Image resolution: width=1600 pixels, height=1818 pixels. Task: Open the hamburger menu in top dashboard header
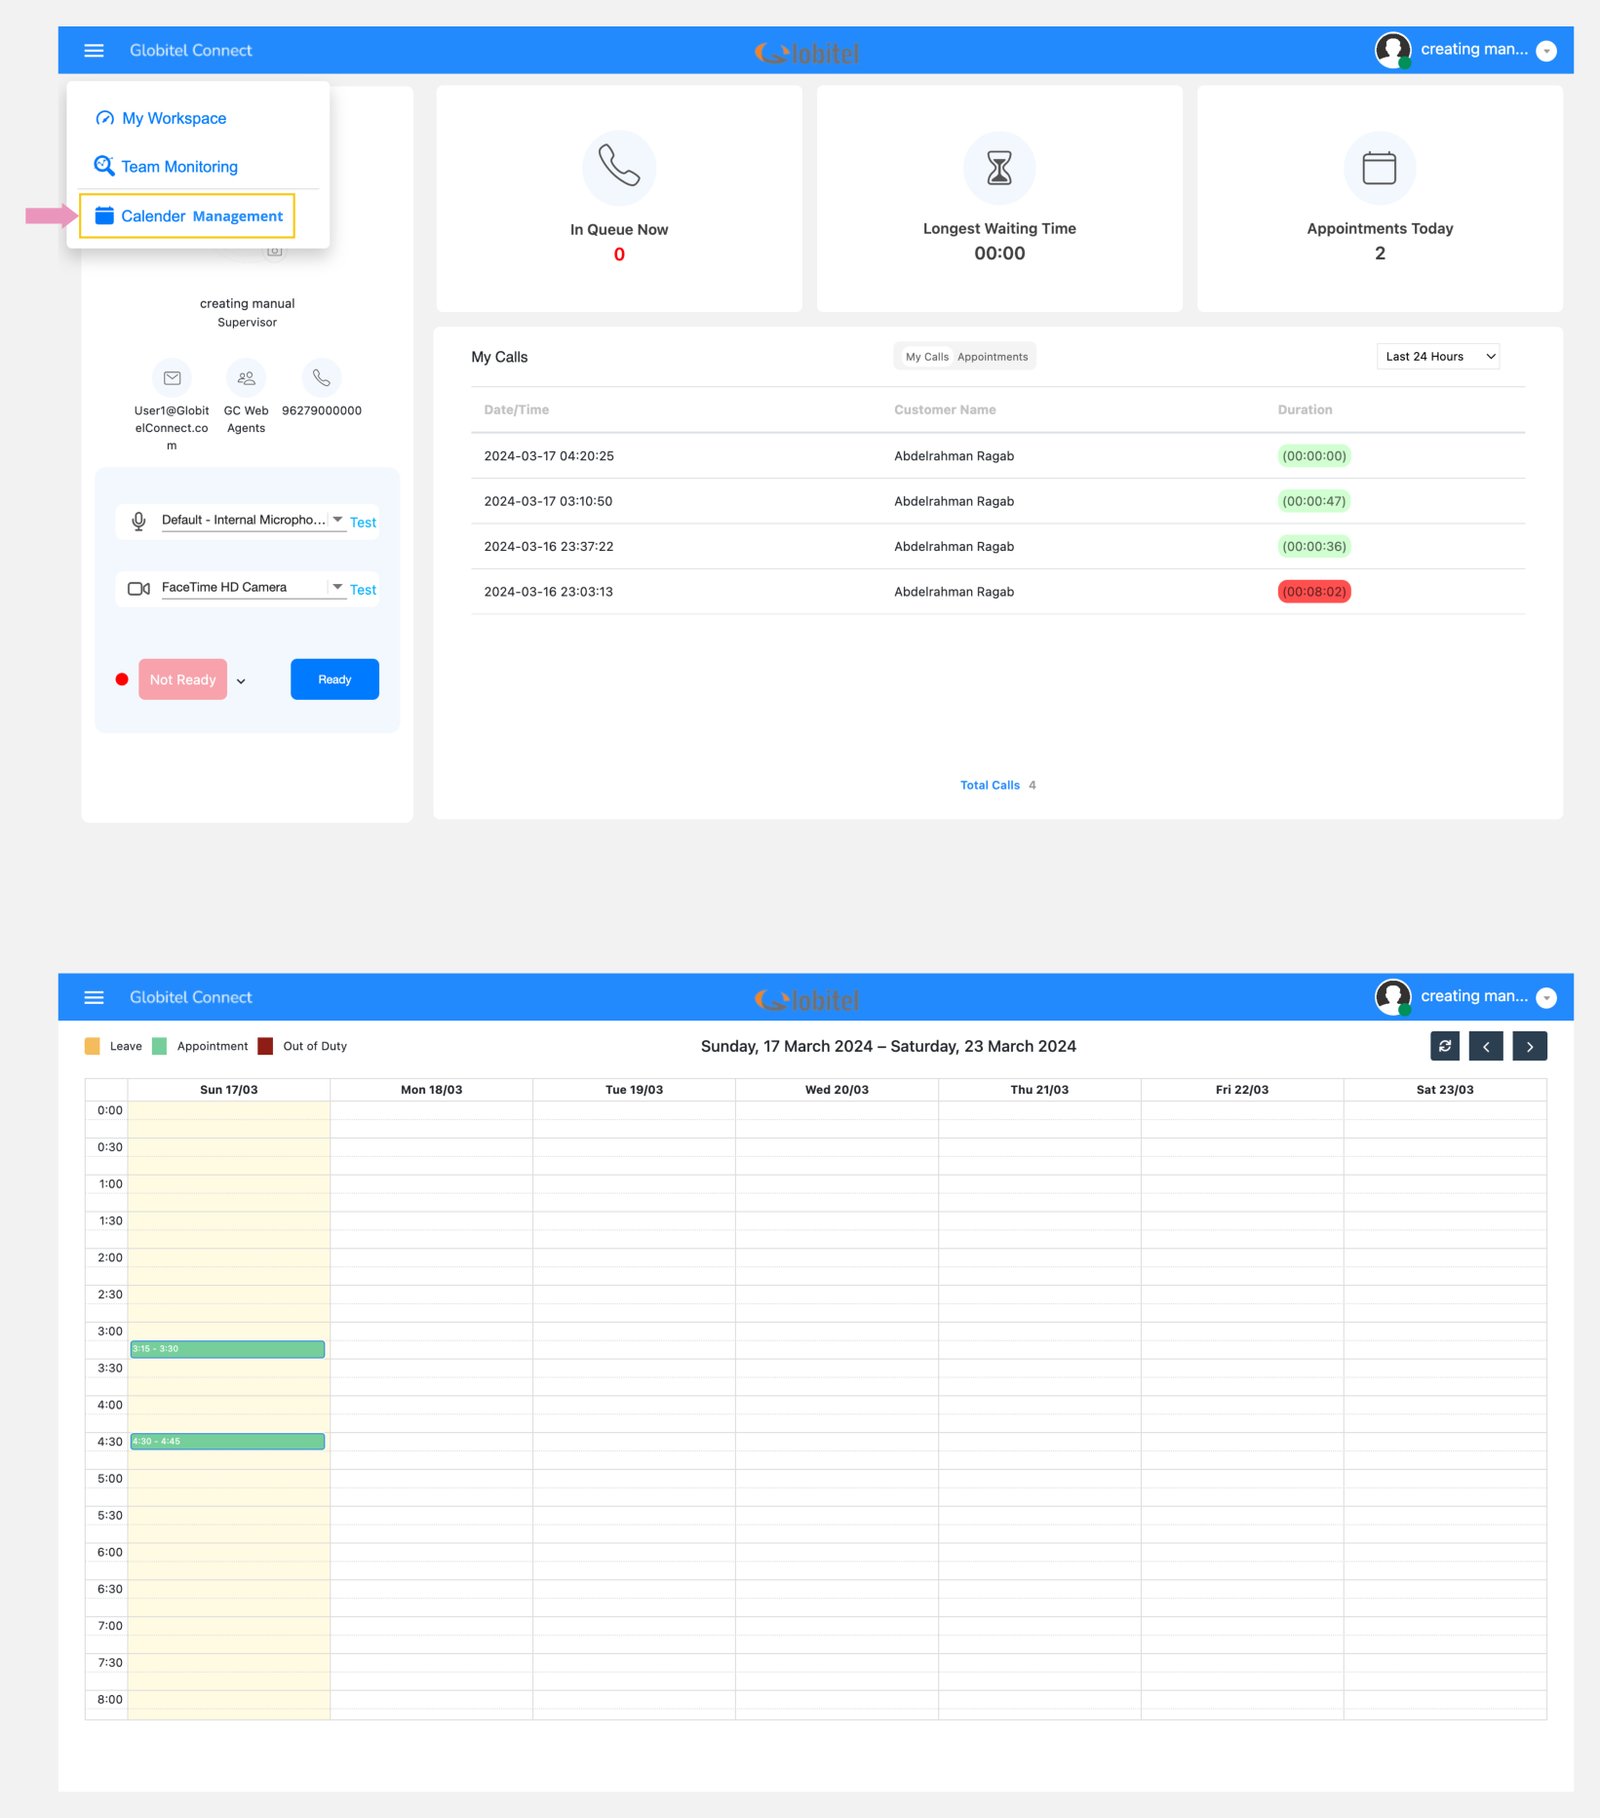(94, 50)
